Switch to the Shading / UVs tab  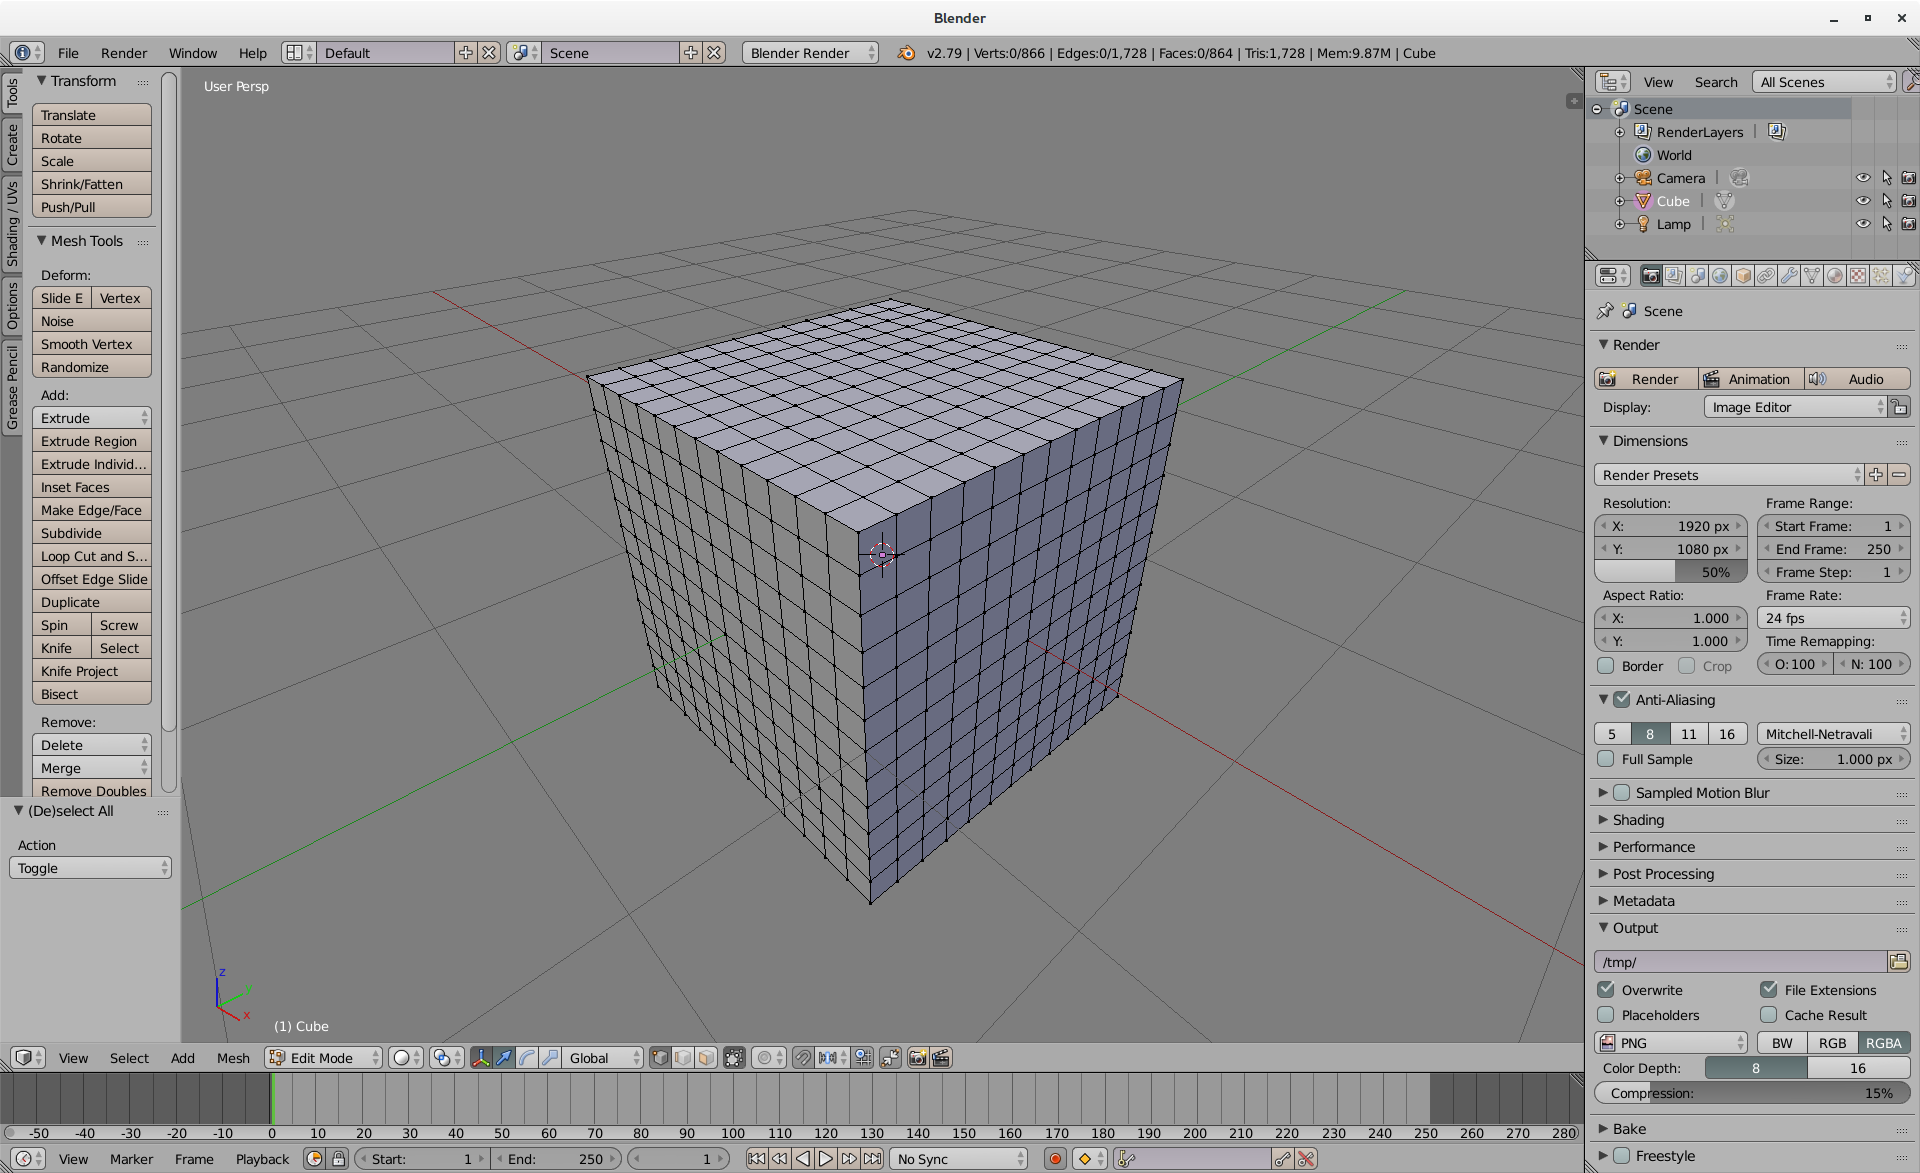click(12, 223)
